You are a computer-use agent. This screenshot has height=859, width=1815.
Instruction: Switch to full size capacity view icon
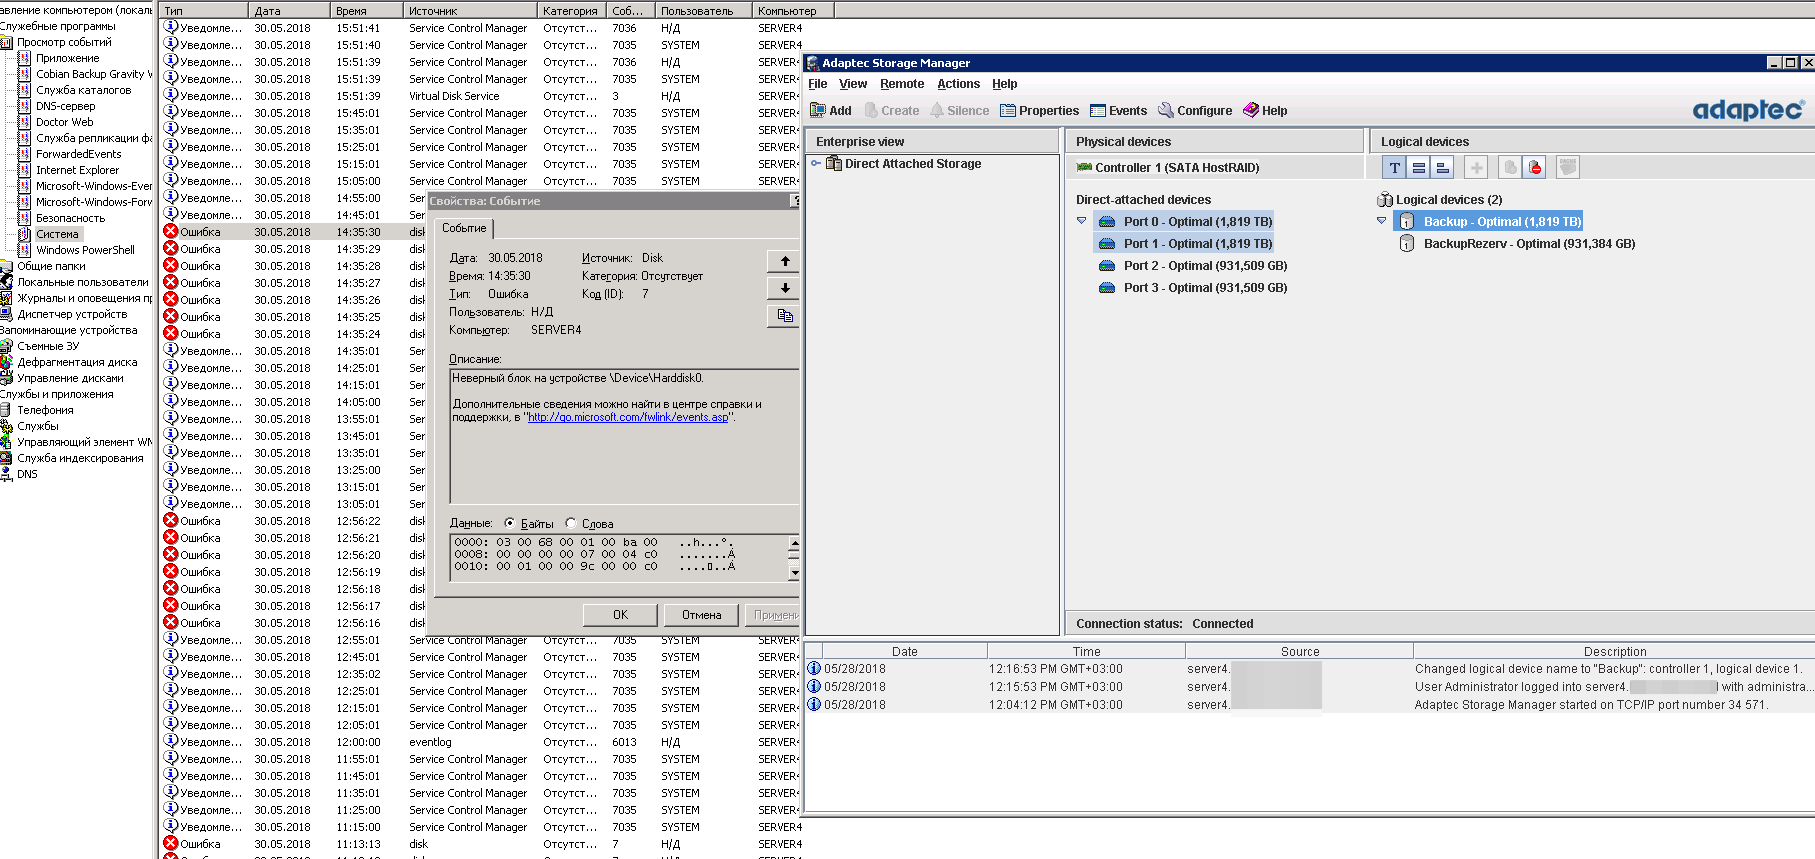[x=1418, y=168]
